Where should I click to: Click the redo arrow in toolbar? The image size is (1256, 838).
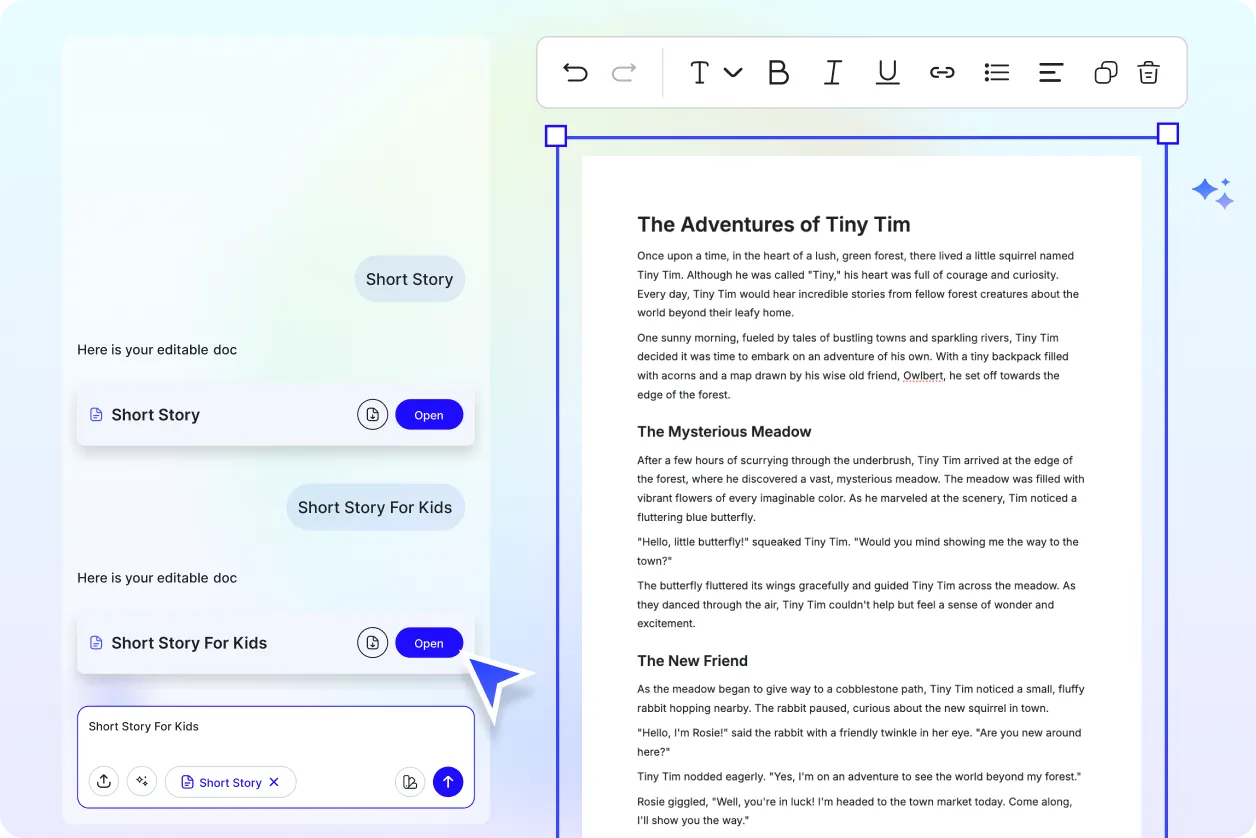(624, 72)
